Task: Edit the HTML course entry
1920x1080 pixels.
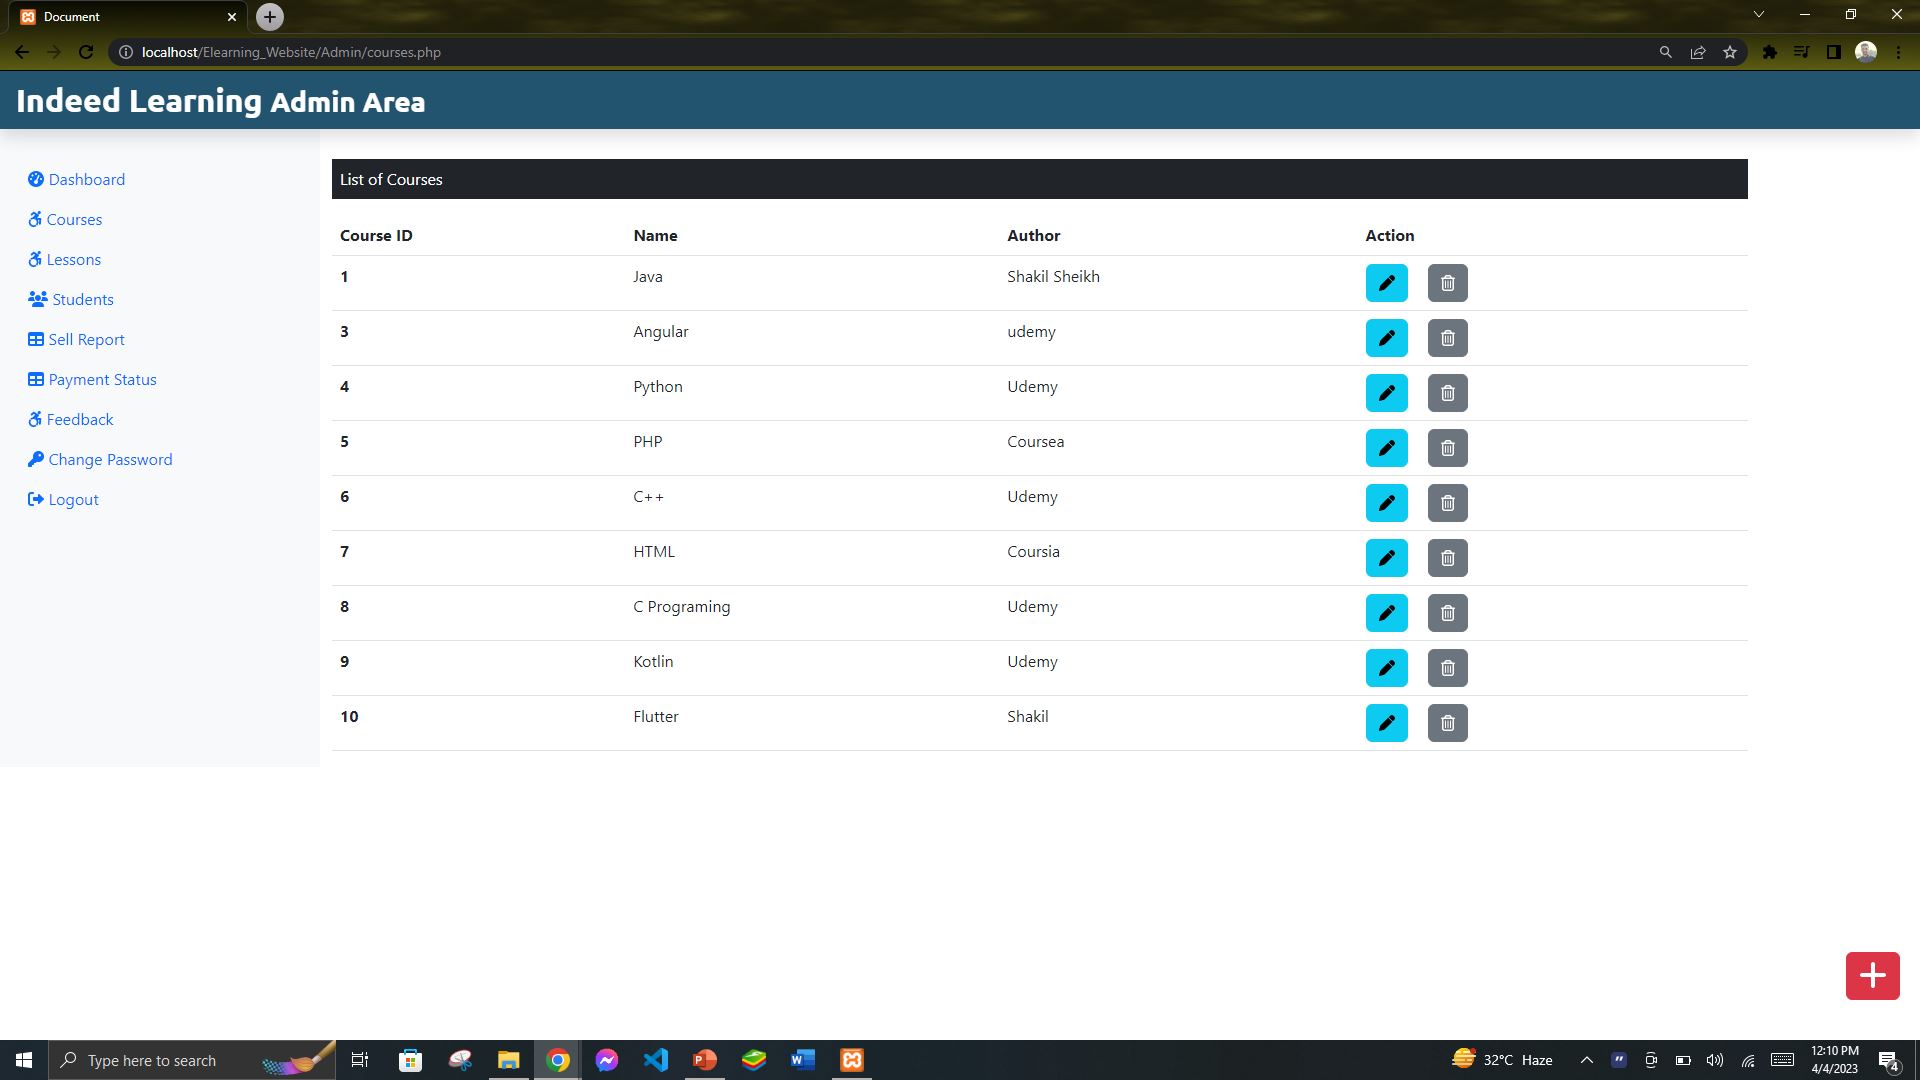Action: (x=1386, y=558)
